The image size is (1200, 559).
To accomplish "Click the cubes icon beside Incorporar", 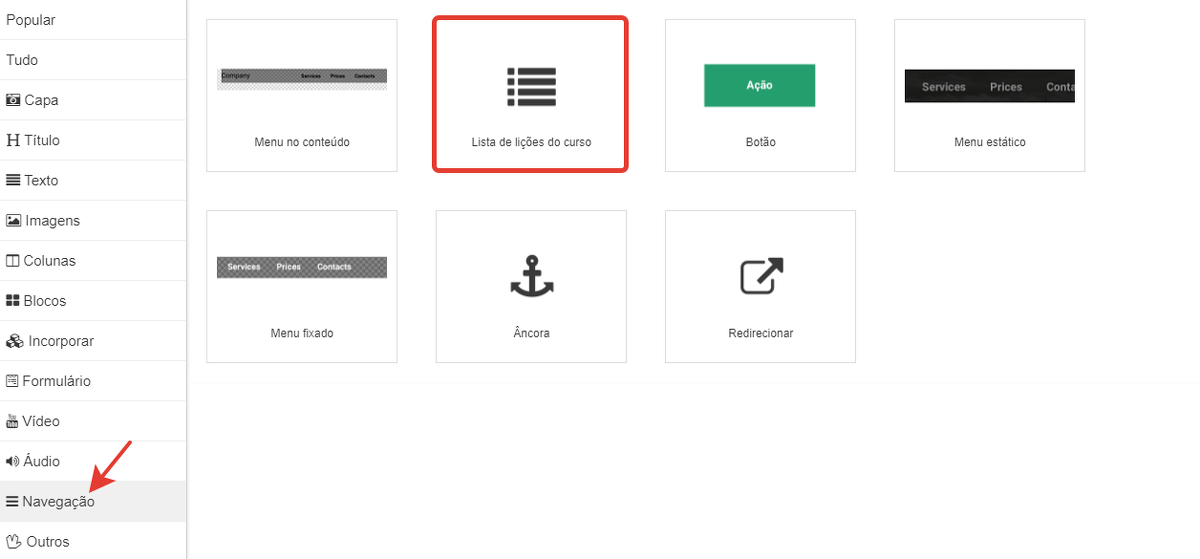I will point(14,341).
